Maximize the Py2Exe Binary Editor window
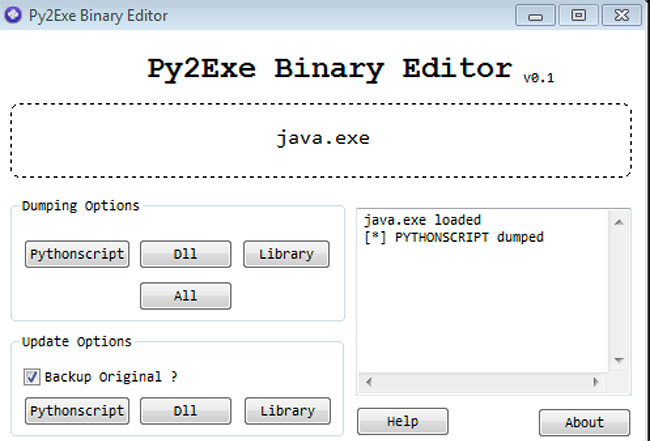 pos(578,15)
